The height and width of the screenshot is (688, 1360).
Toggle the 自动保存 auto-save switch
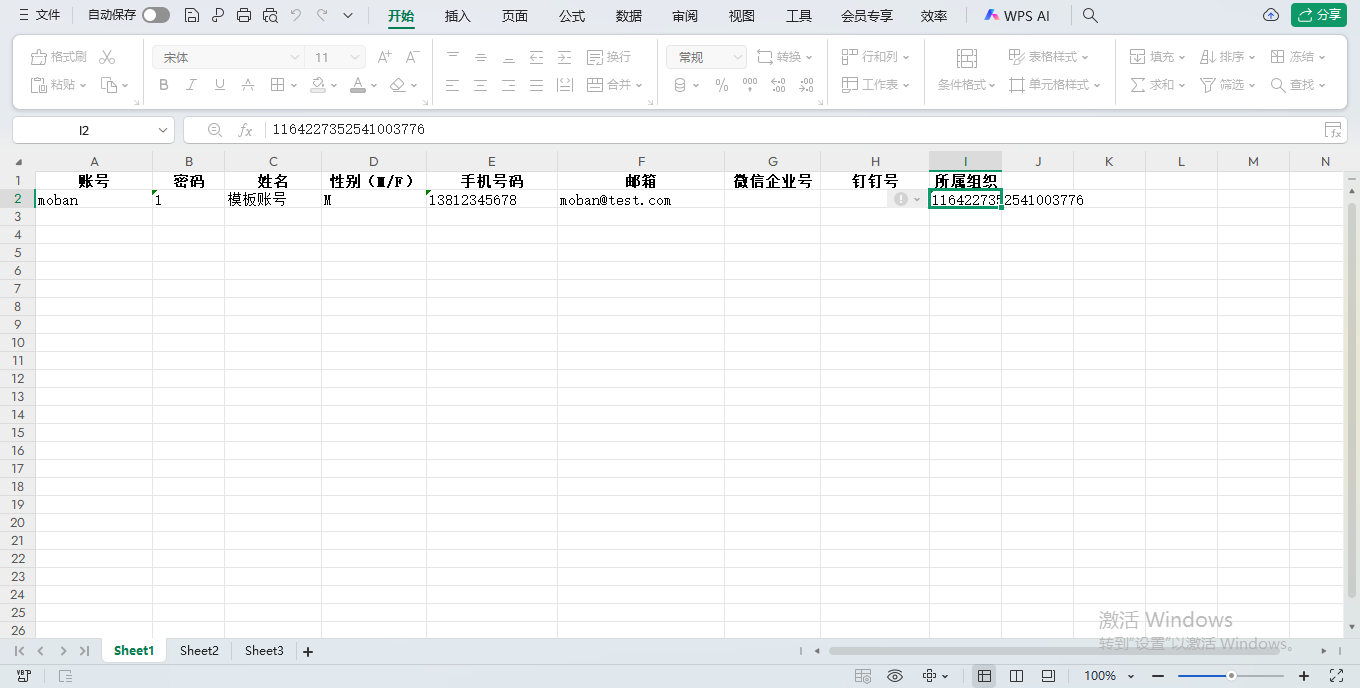[155, 15]
